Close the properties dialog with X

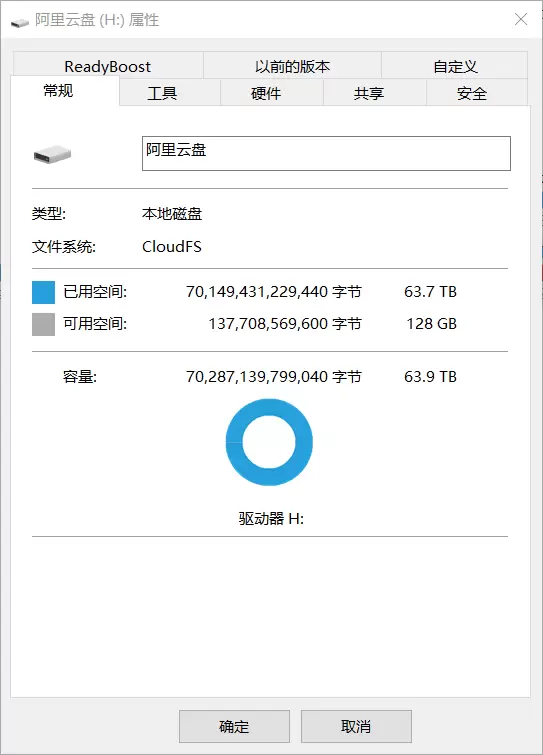click(521, 19)
